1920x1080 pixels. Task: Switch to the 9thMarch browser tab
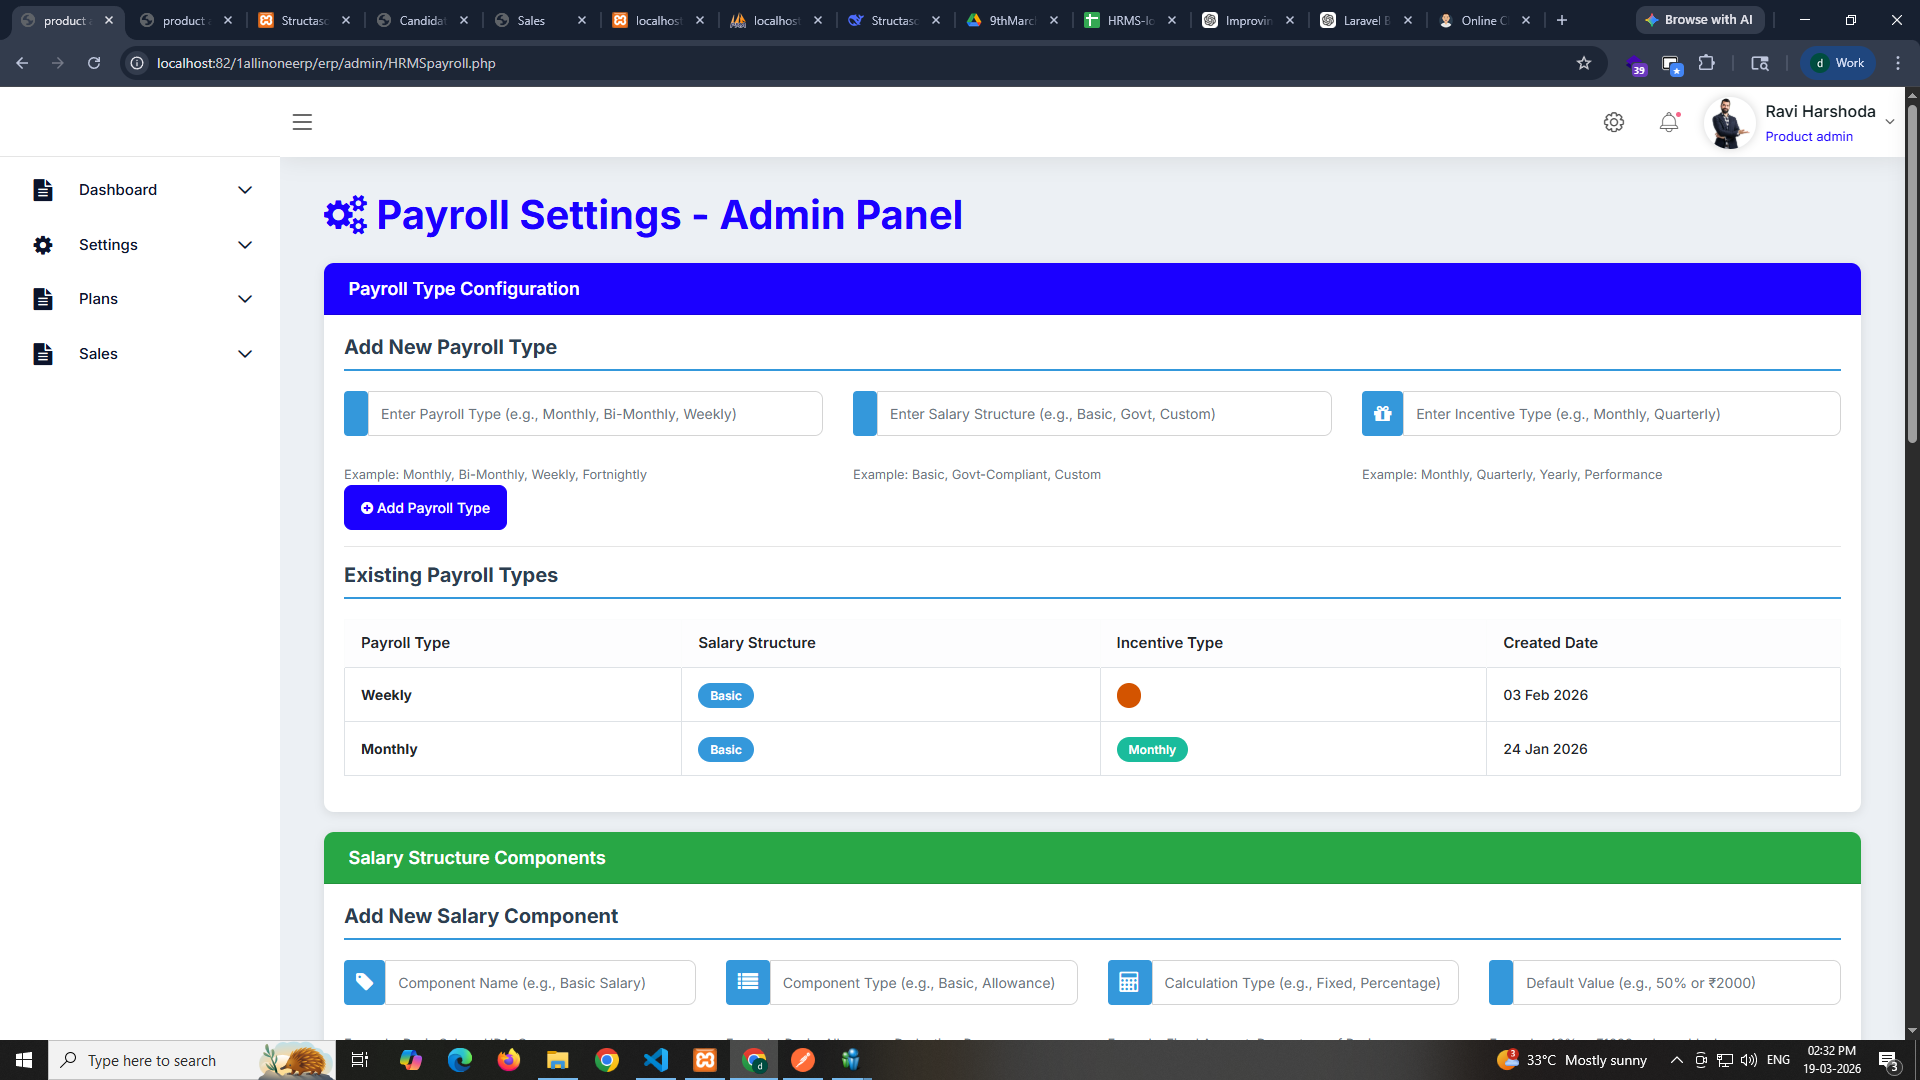click(1012, 20)
